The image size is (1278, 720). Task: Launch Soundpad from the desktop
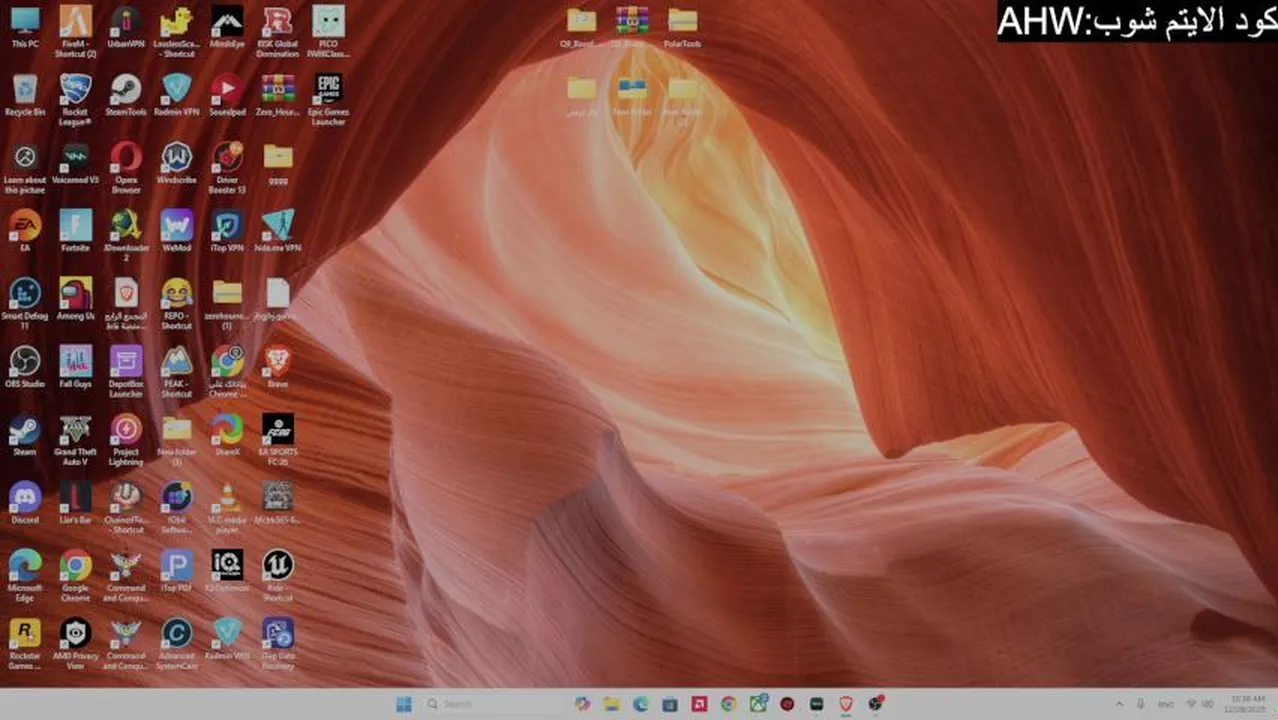coord(227,95)
